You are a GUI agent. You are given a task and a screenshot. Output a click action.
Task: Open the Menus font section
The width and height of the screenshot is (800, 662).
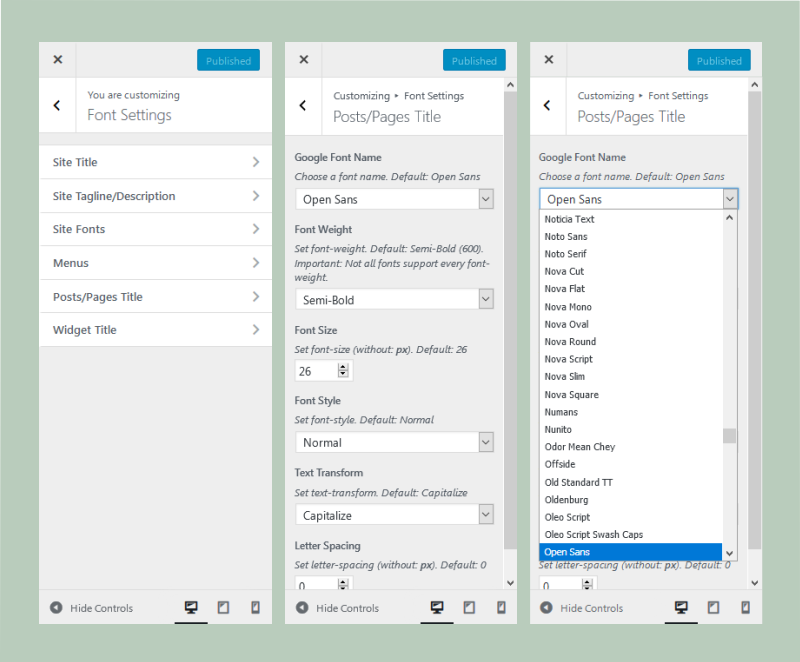click(156, 263)
